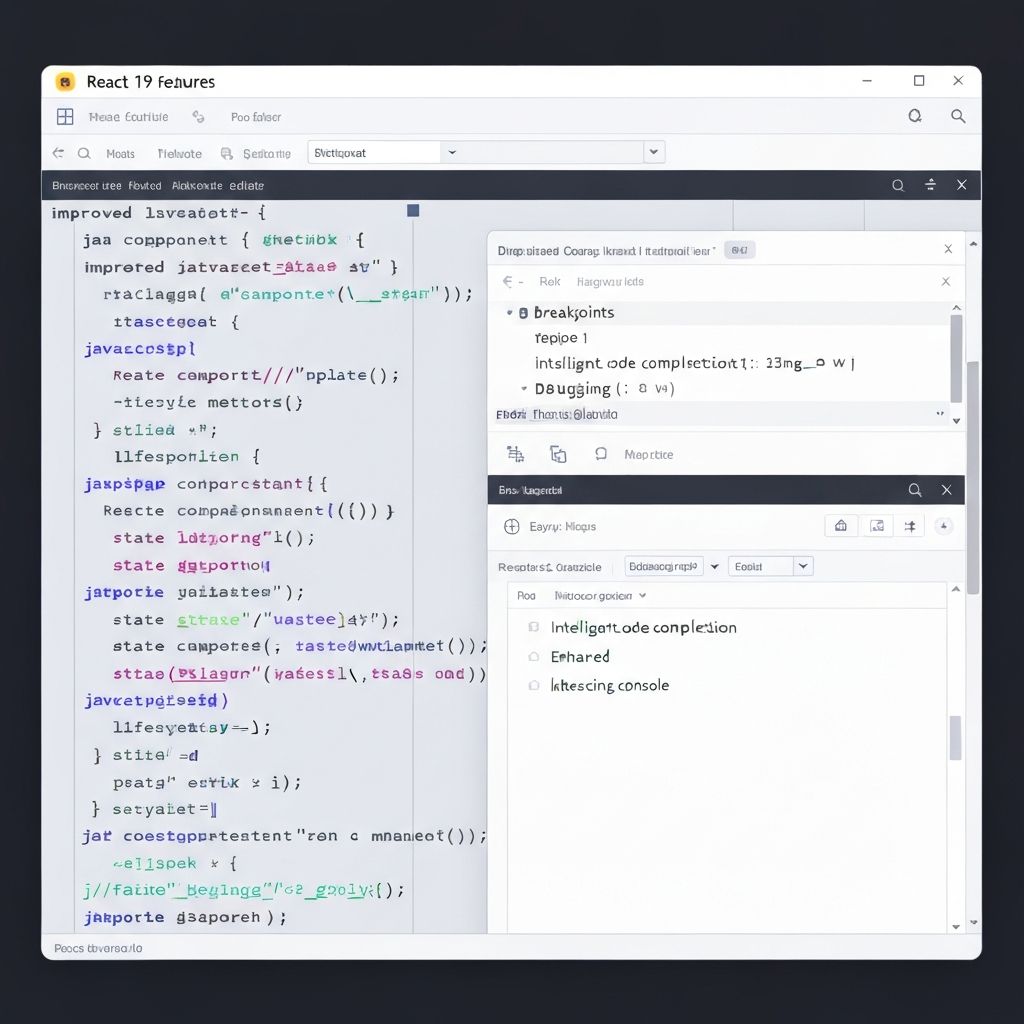
Task: Click the link icon beside Poo folaer
Action: [x=199, y=117]
